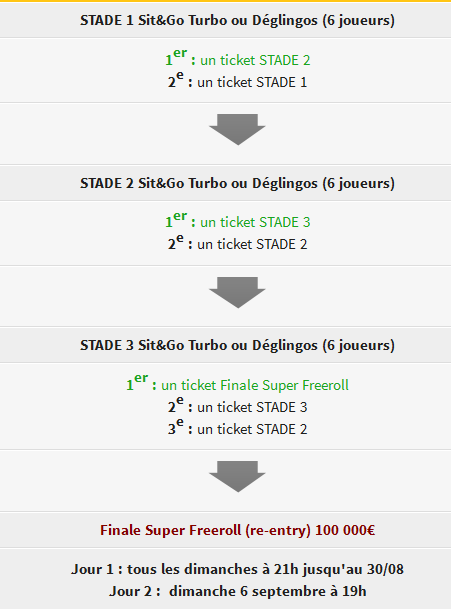The image size is (451, 609).
Task: Select the STADE 3 Sit&Go header
Action: coord(237,345)
